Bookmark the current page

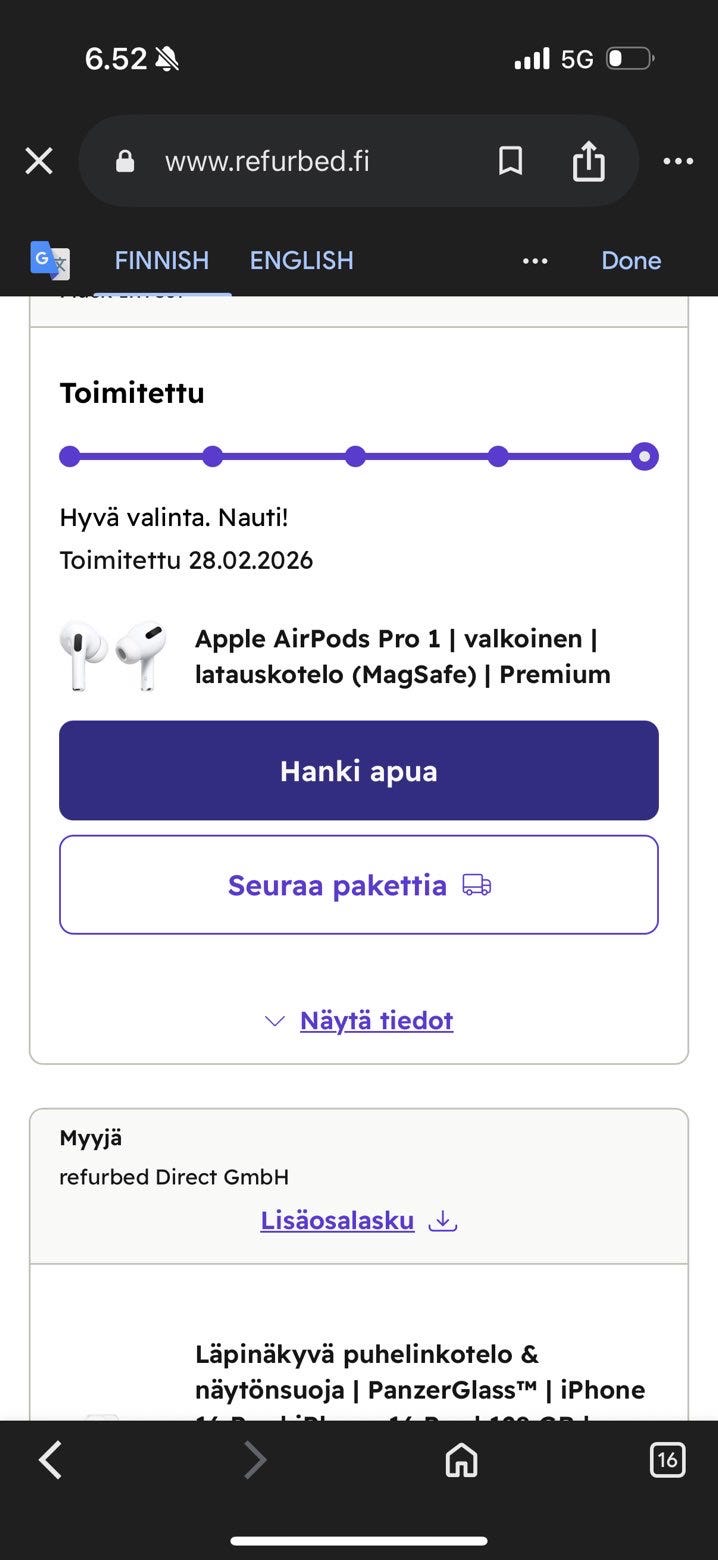(x=510, y=160)
